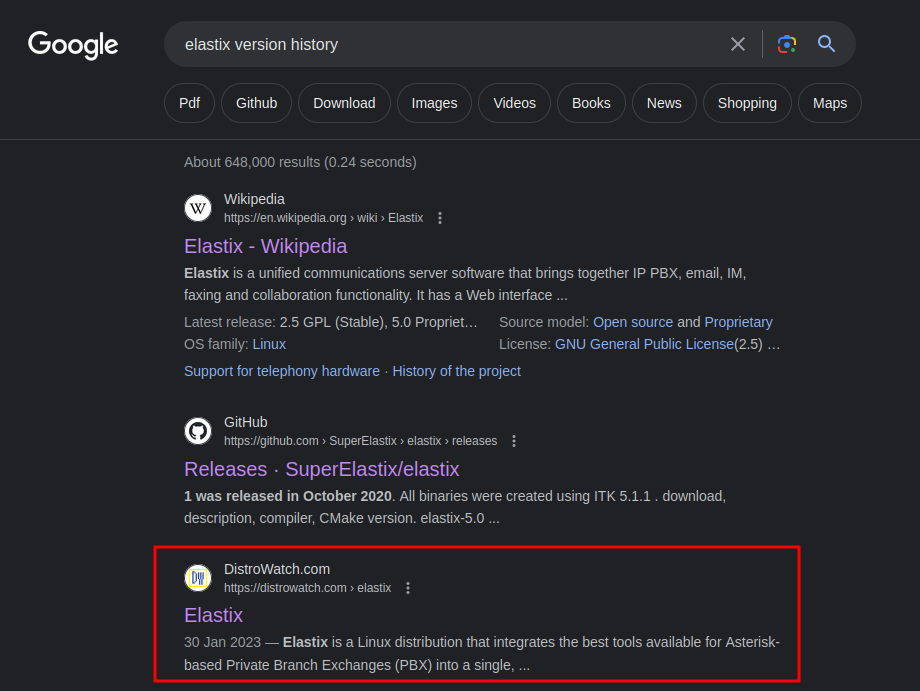Open the three-dot menu for DistroWatch result
920x691 pixels.
[x=408, y=588]
